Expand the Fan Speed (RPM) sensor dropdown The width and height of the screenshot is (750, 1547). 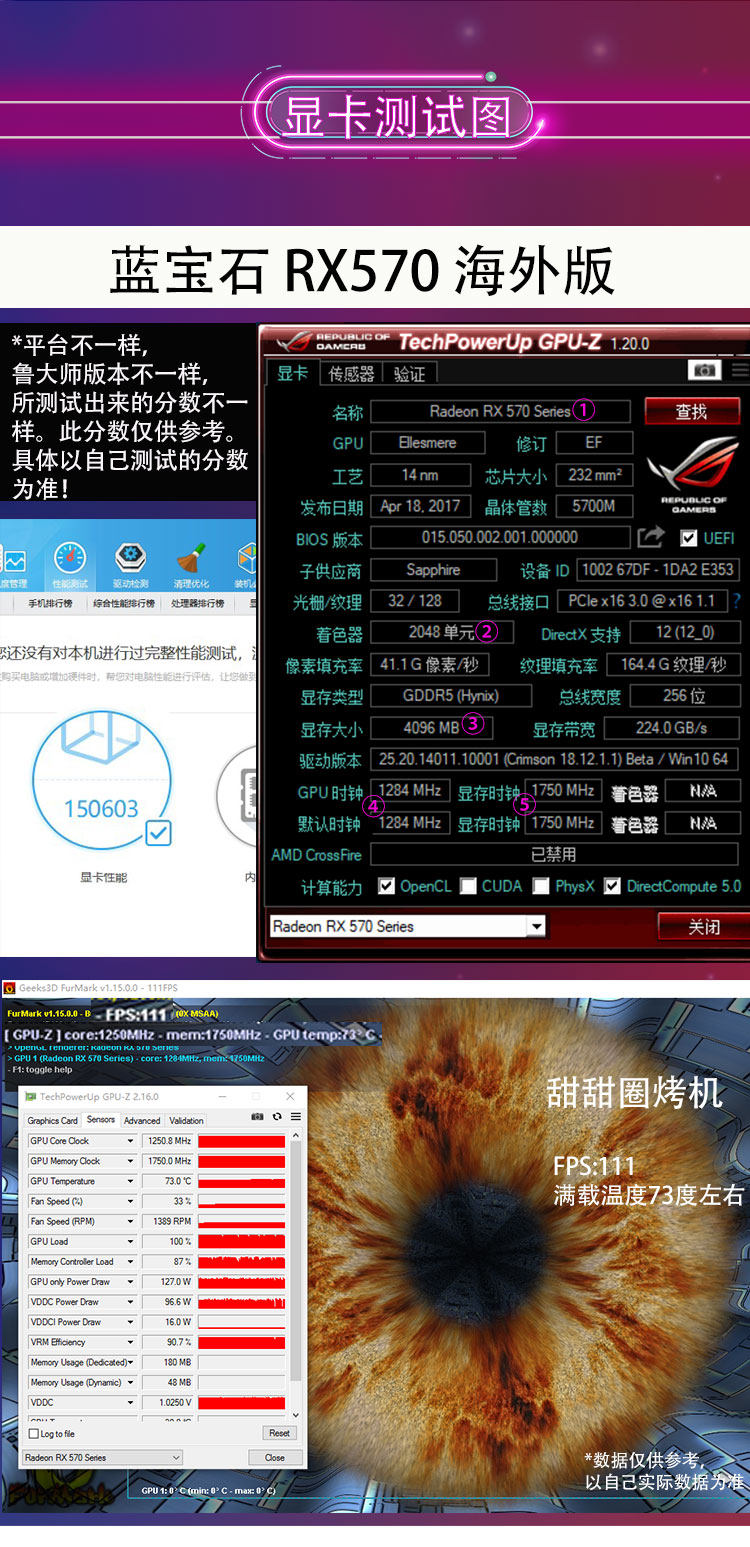point(130,1221)
